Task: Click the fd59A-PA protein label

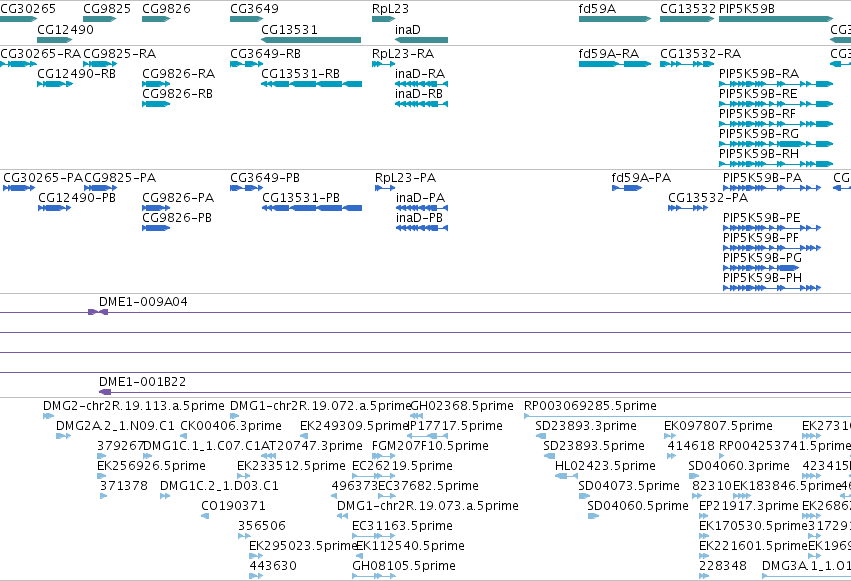Action: click(641, 177)
